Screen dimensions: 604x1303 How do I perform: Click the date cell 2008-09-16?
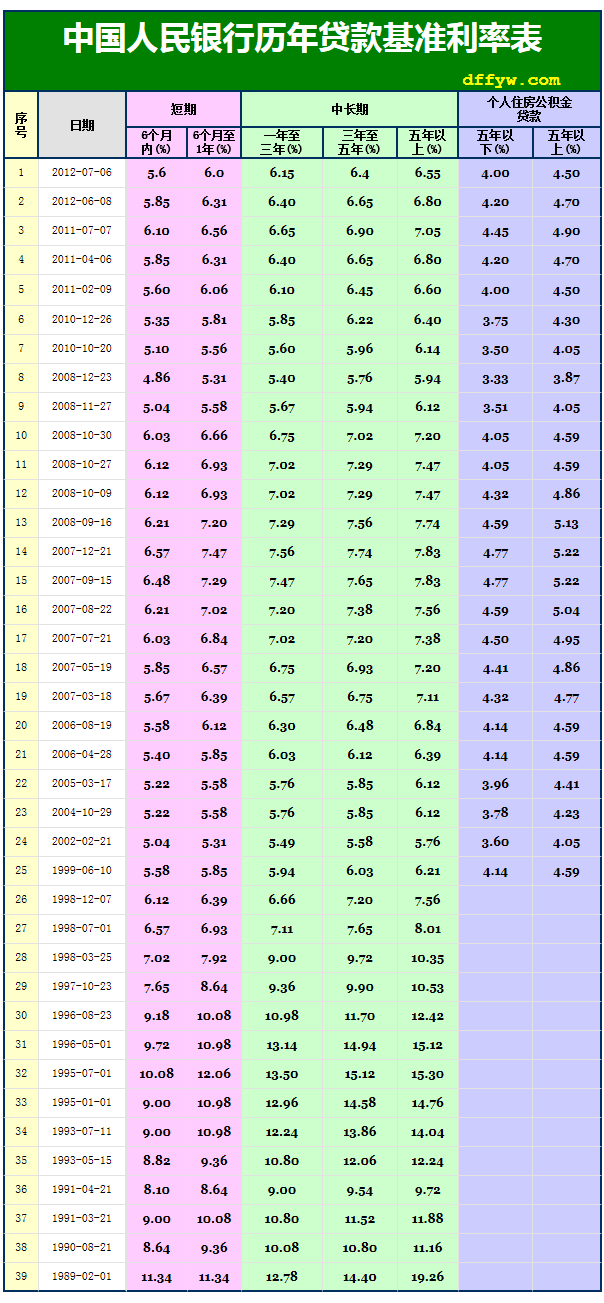82,523
